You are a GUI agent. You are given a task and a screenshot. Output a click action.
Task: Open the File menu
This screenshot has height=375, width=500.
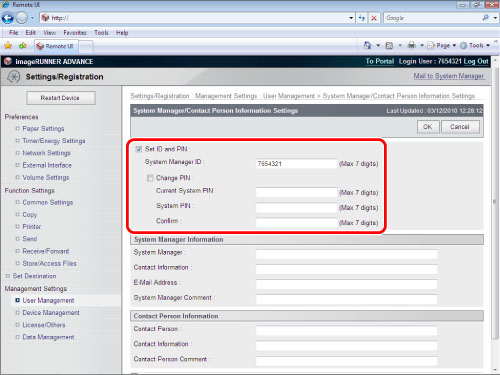click(13, 33)
